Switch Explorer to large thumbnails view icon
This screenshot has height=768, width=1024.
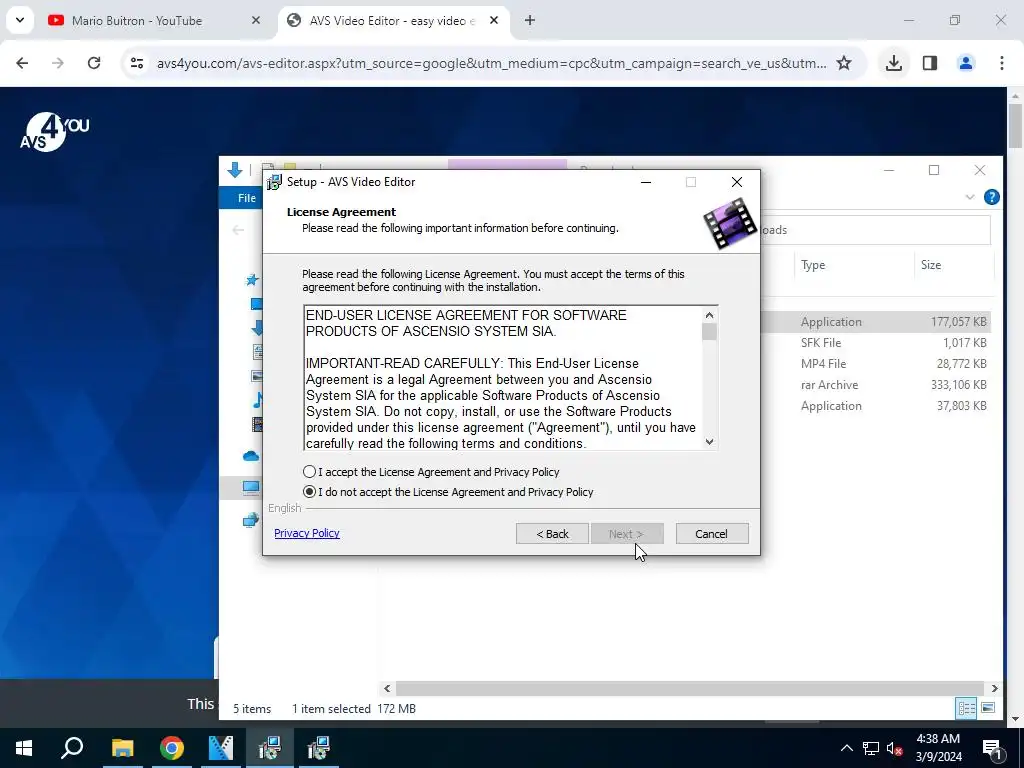coord(987,708)
